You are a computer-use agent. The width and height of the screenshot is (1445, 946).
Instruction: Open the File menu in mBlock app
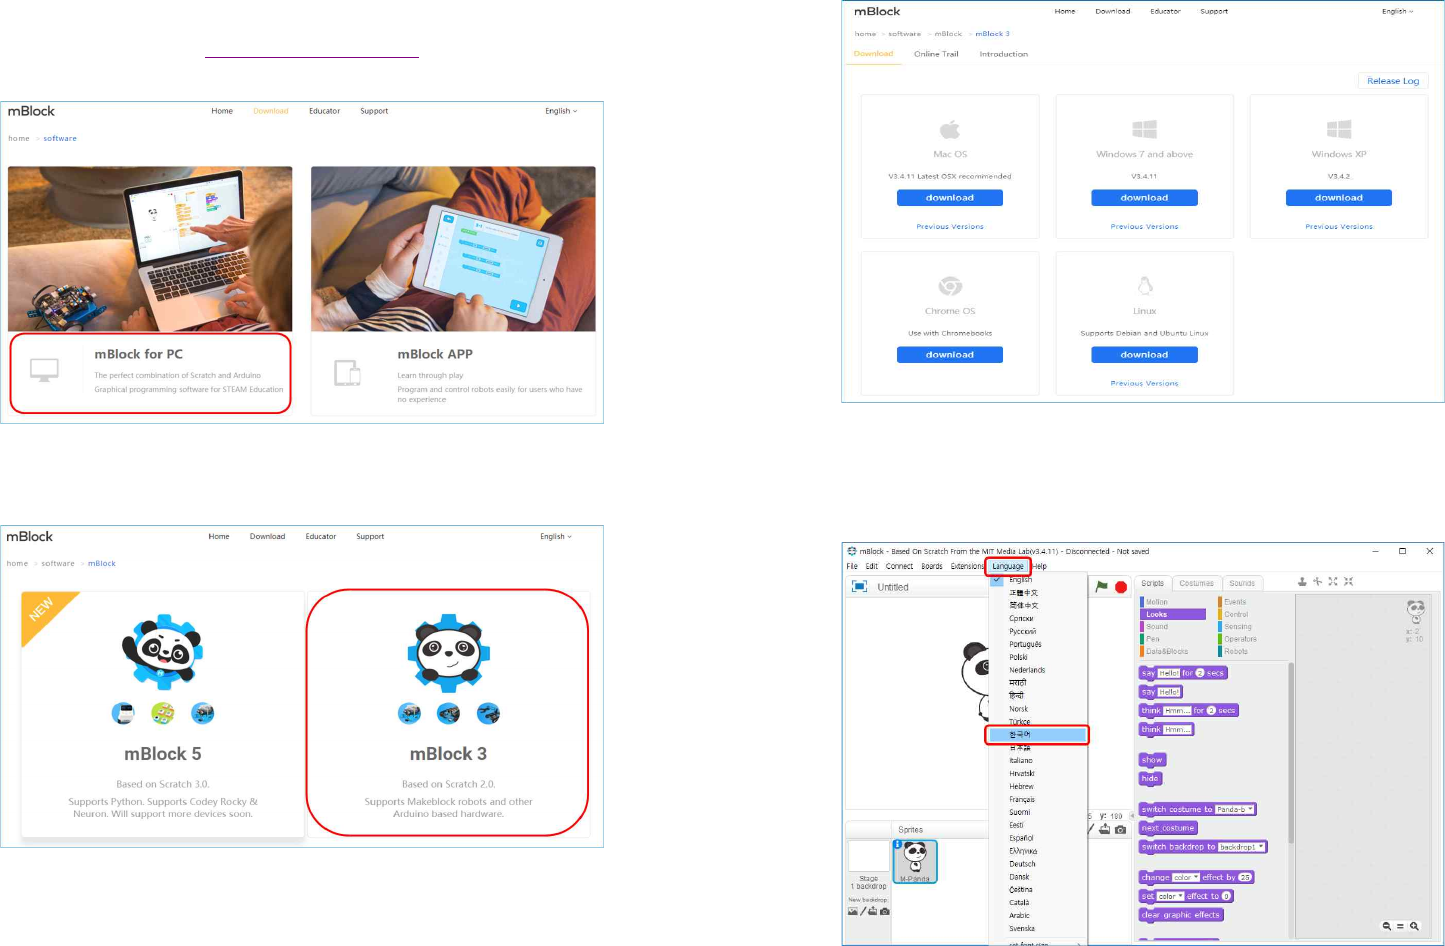pyautogui.click(x=852, y=566)
